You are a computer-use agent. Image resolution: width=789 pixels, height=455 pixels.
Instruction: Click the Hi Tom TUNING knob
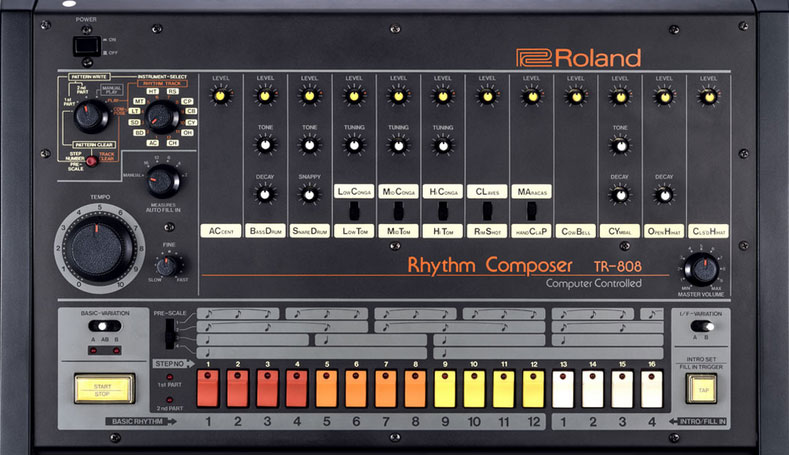pyautogui.click(x=443, y=145)
